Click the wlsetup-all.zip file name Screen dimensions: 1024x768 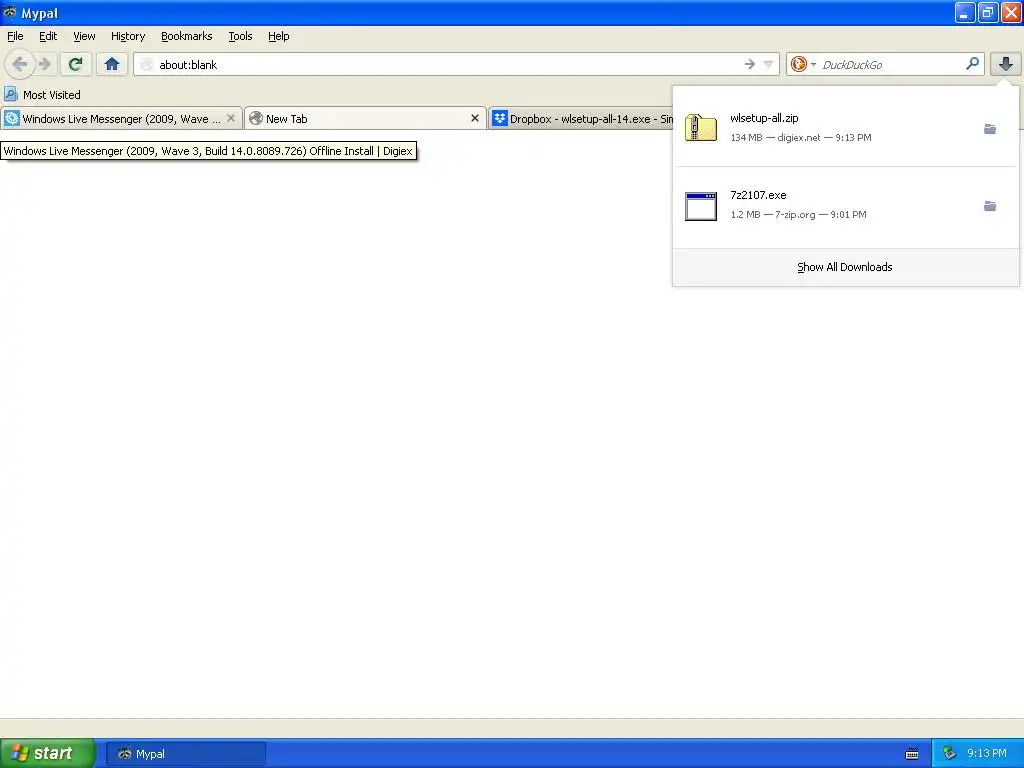(x=764, y=118)
